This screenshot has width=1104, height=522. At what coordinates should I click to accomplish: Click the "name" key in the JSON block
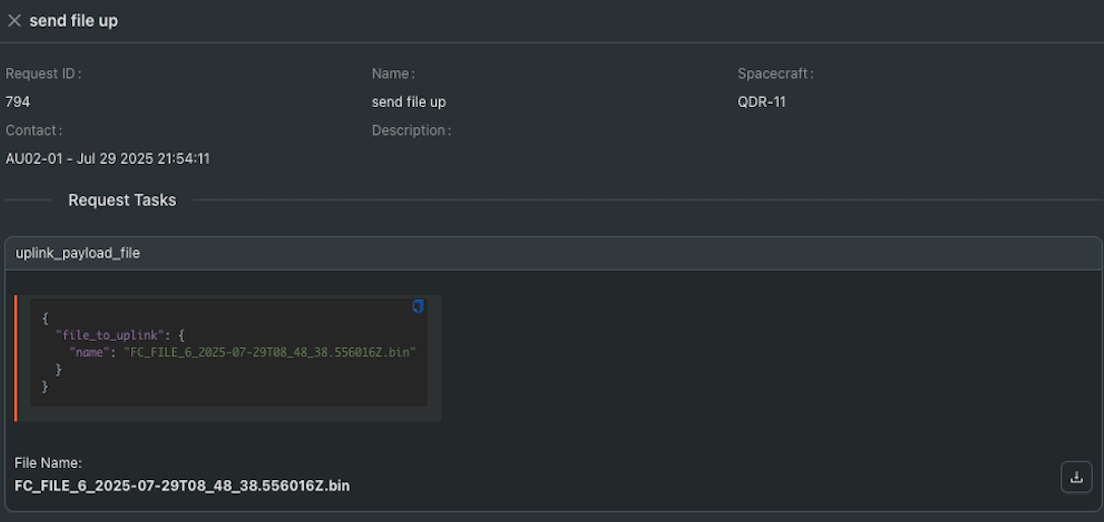(87, 352)
